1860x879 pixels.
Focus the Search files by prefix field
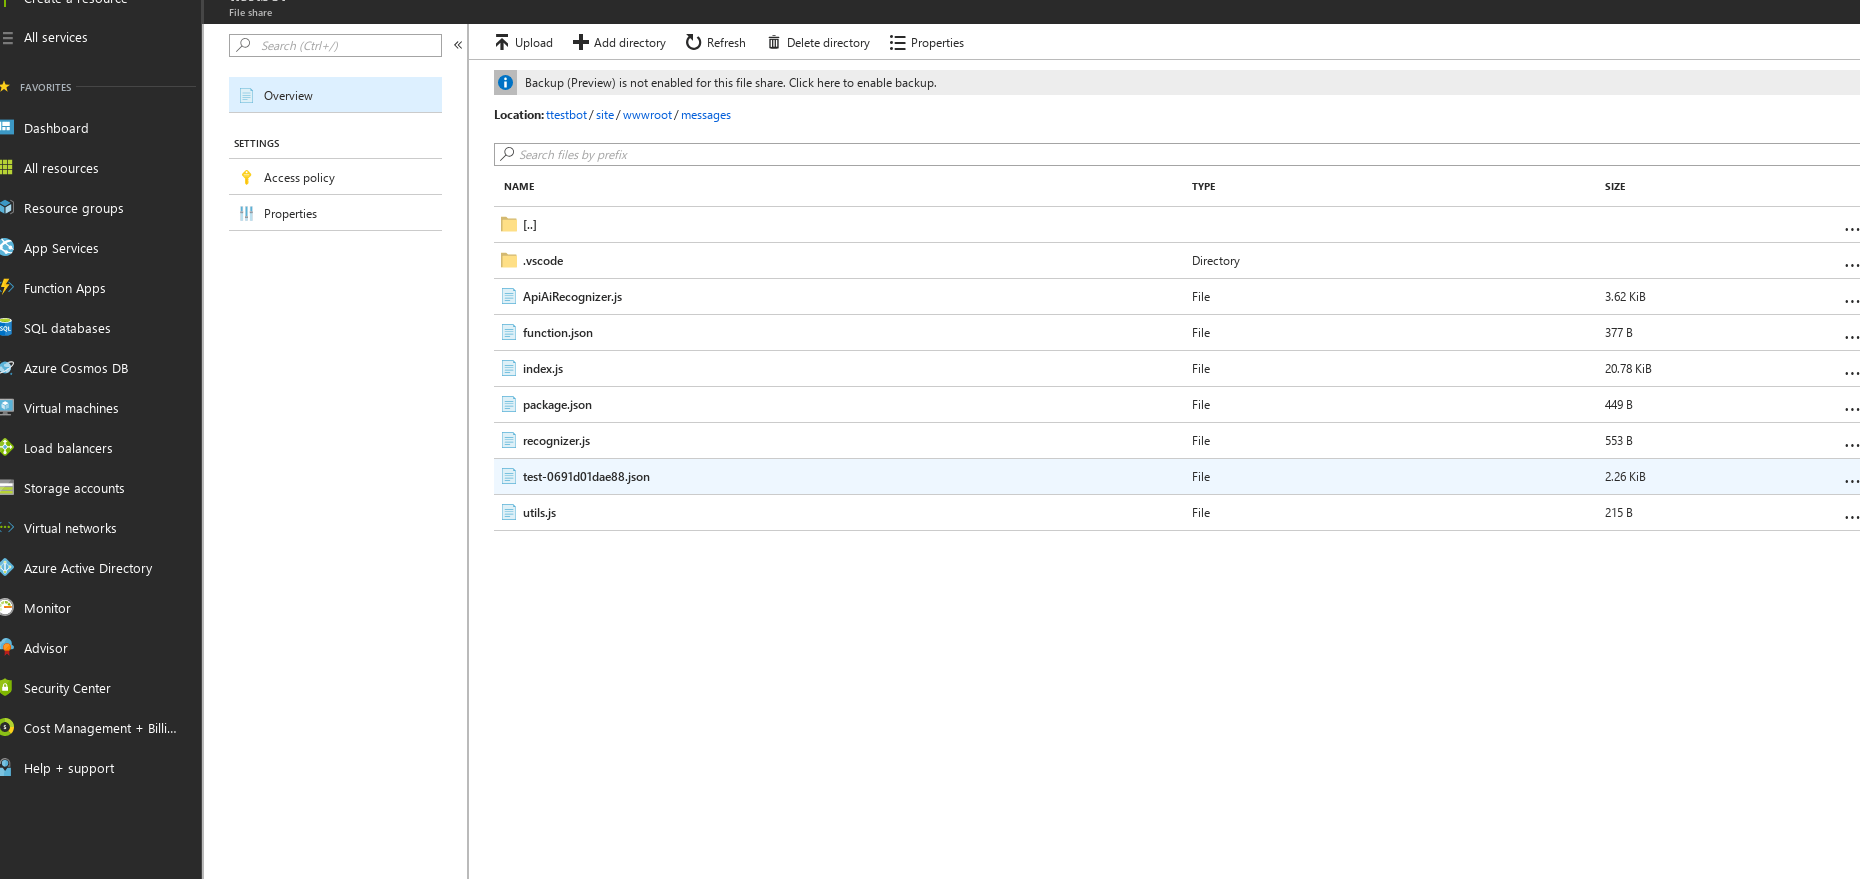click(x=1177, y=154)
